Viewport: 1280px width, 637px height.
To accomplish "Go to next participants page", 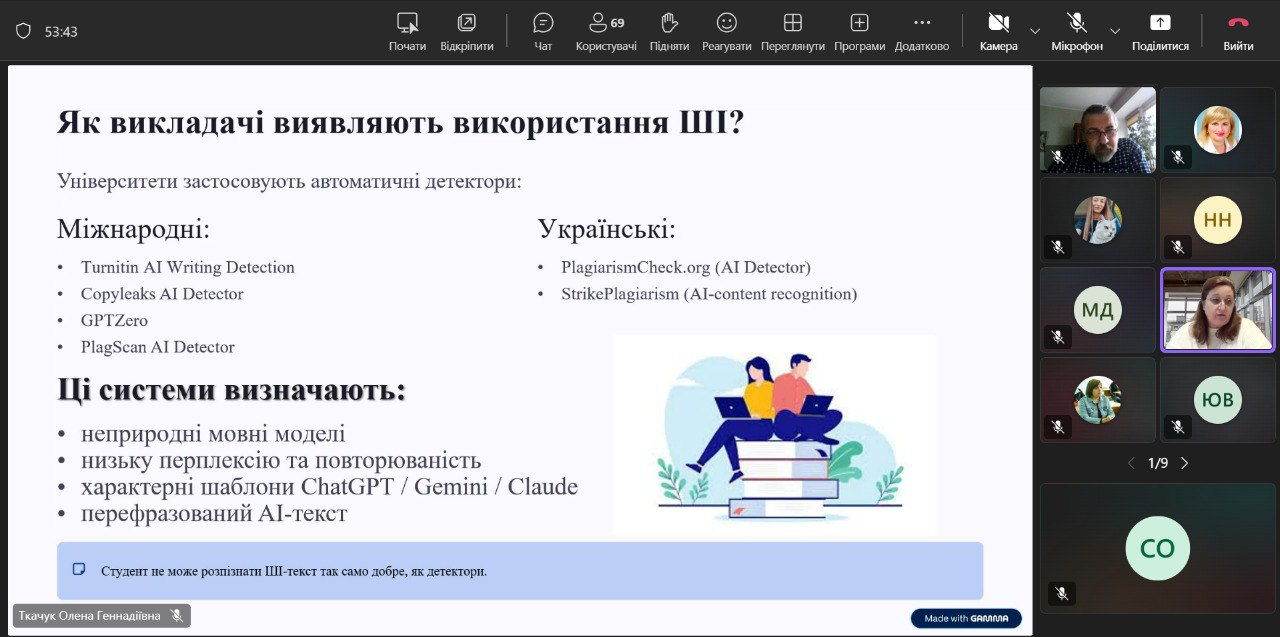I will point(1185,463).
